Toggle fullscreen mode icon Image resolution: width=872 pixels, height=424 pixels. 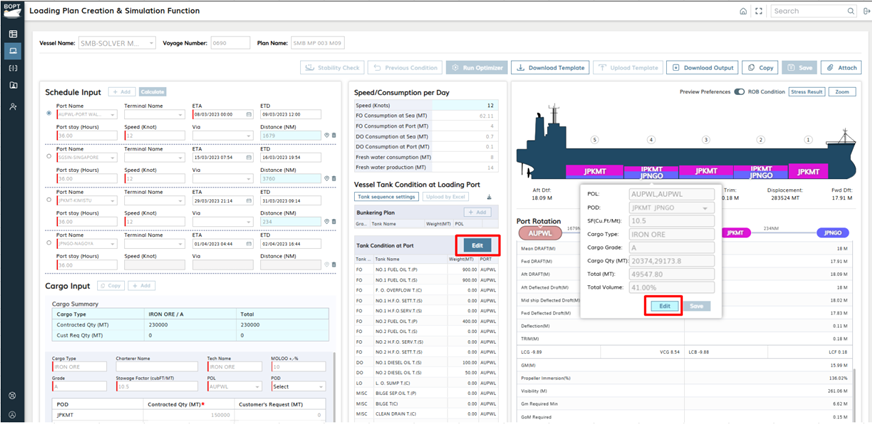point(758,11)
